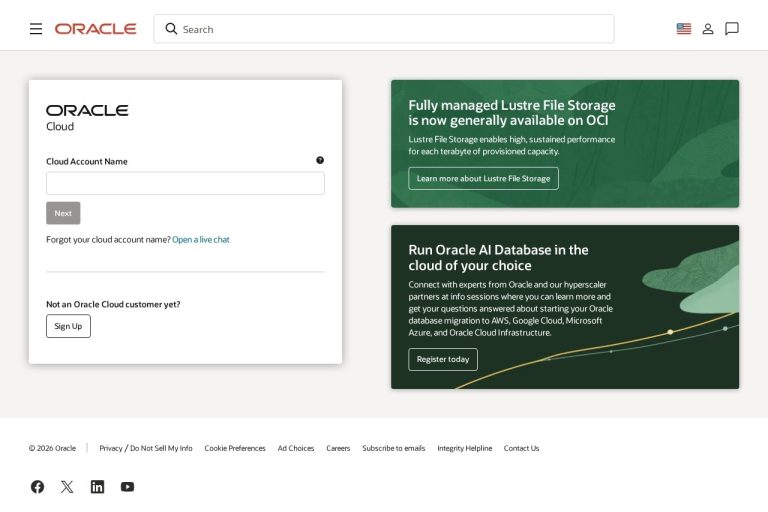The width and height of the screenshot is (768, 512).
Task: Open Careers footer link
Action: (x=338, y=448)
